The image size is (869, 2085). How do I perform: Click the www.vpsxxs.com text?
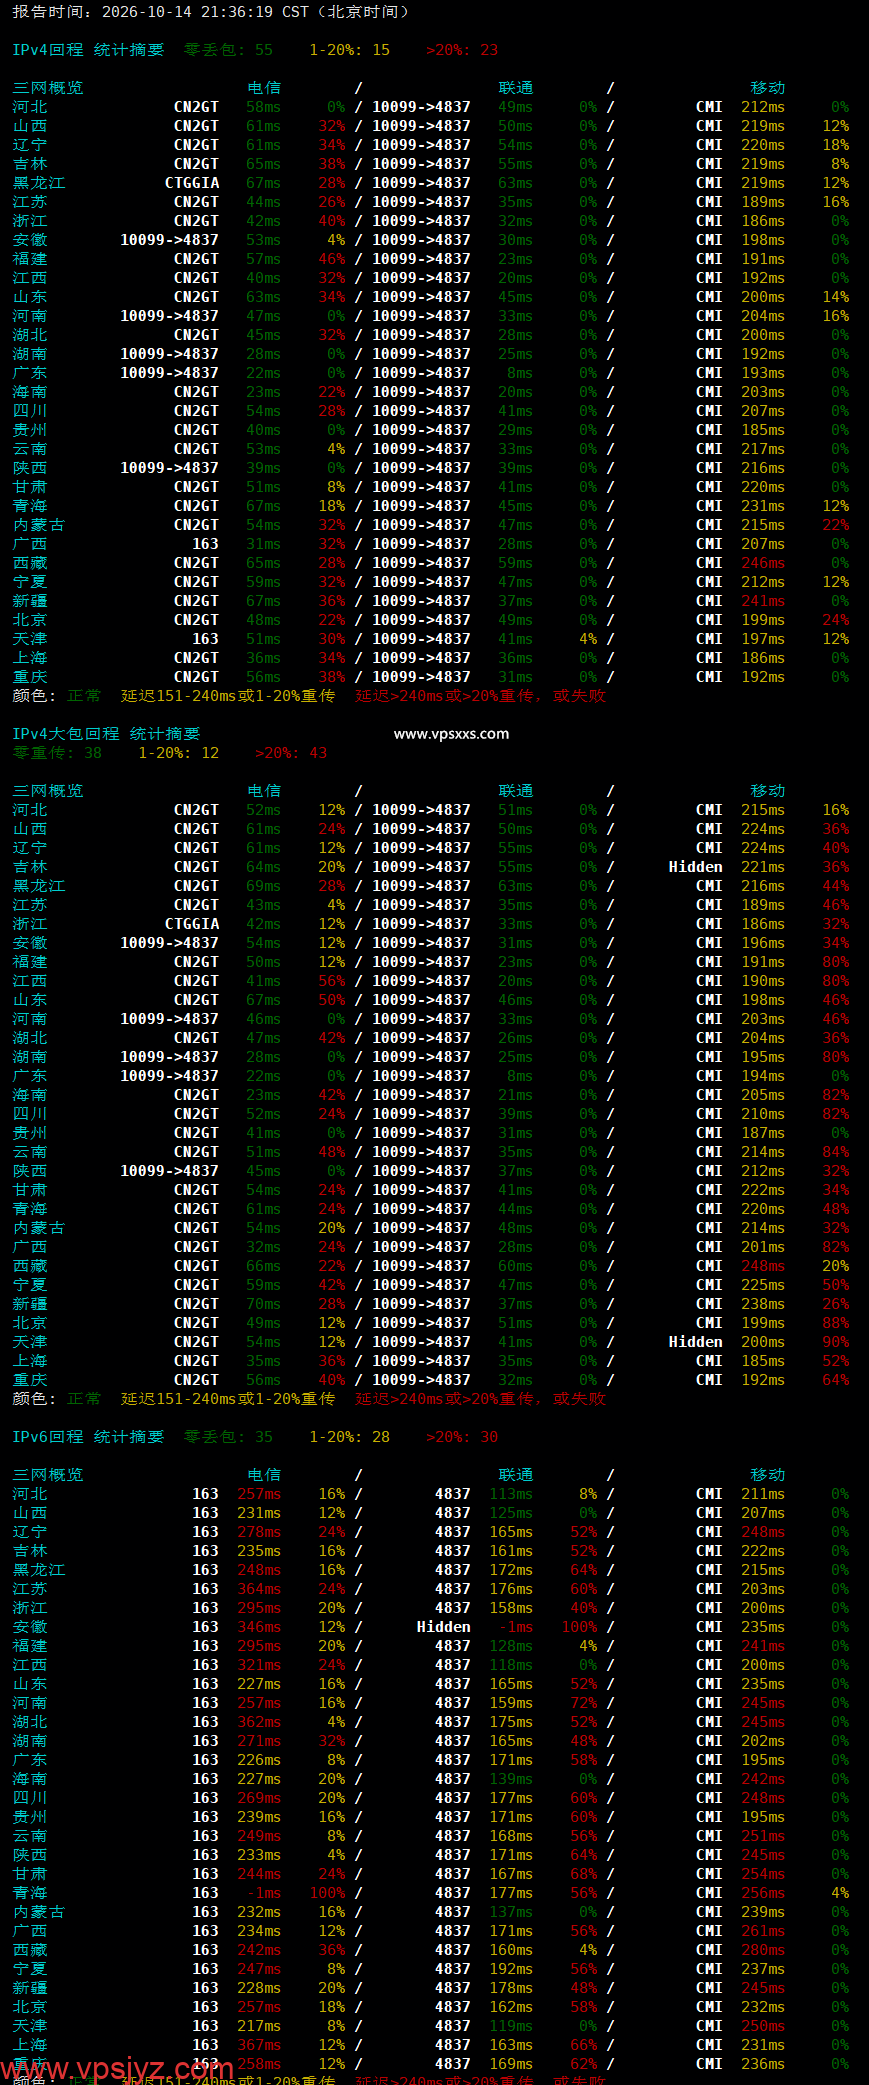click(x=451, y=734)
